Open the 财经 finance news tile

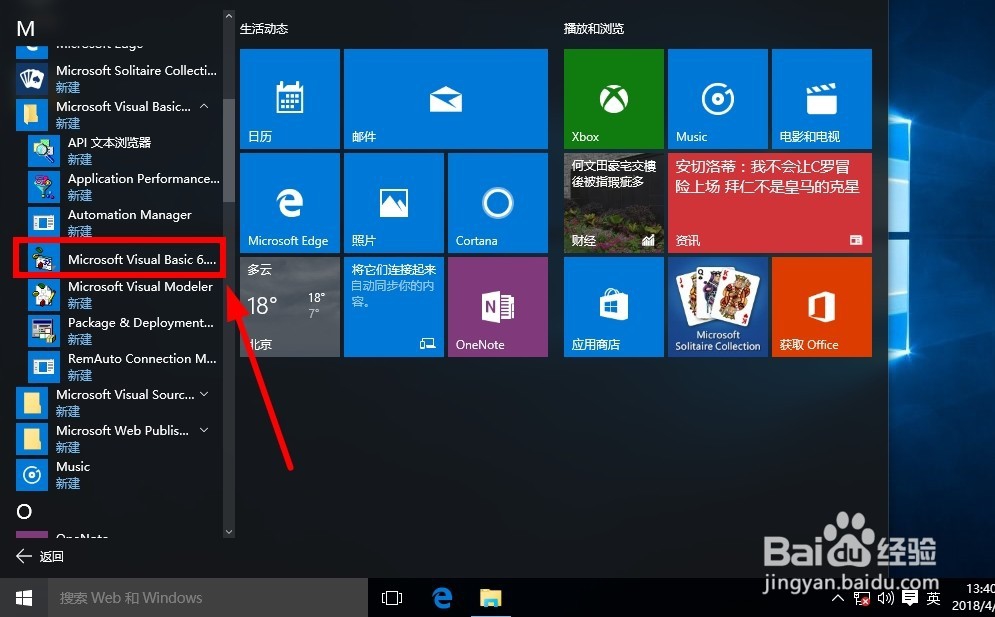(x=614, y=203)
